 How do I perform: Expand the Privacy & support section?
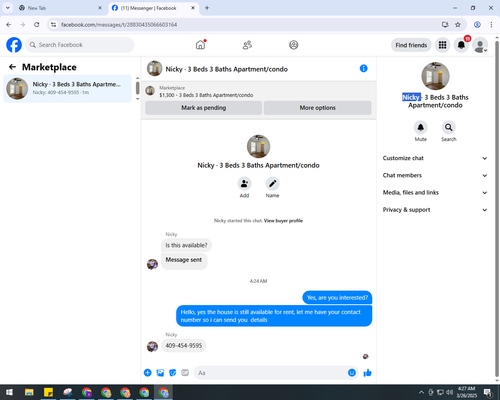435,210
